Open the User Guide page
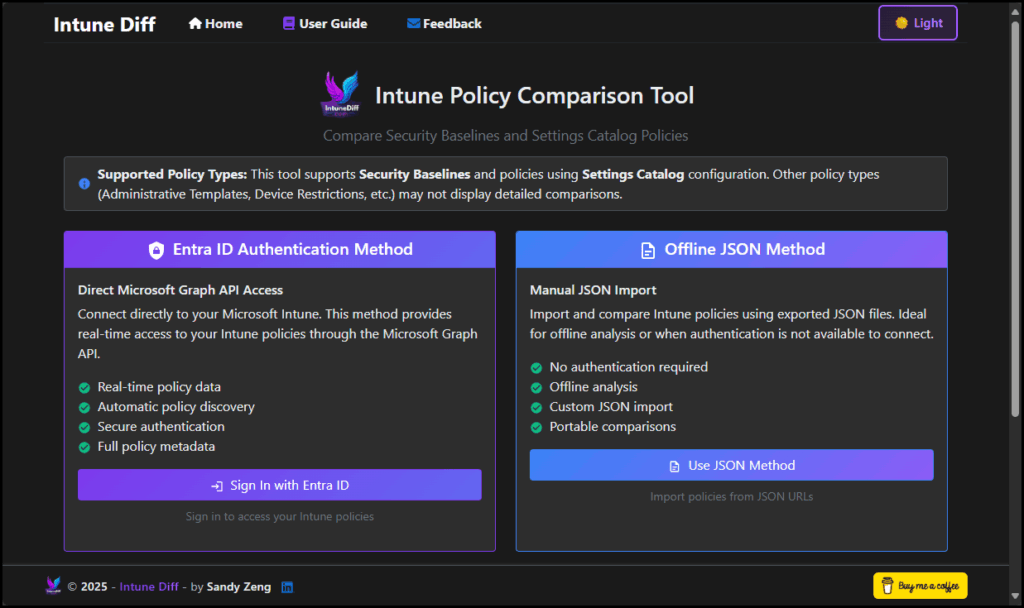Screen dimensions: 1024x608 click(325, 24)
